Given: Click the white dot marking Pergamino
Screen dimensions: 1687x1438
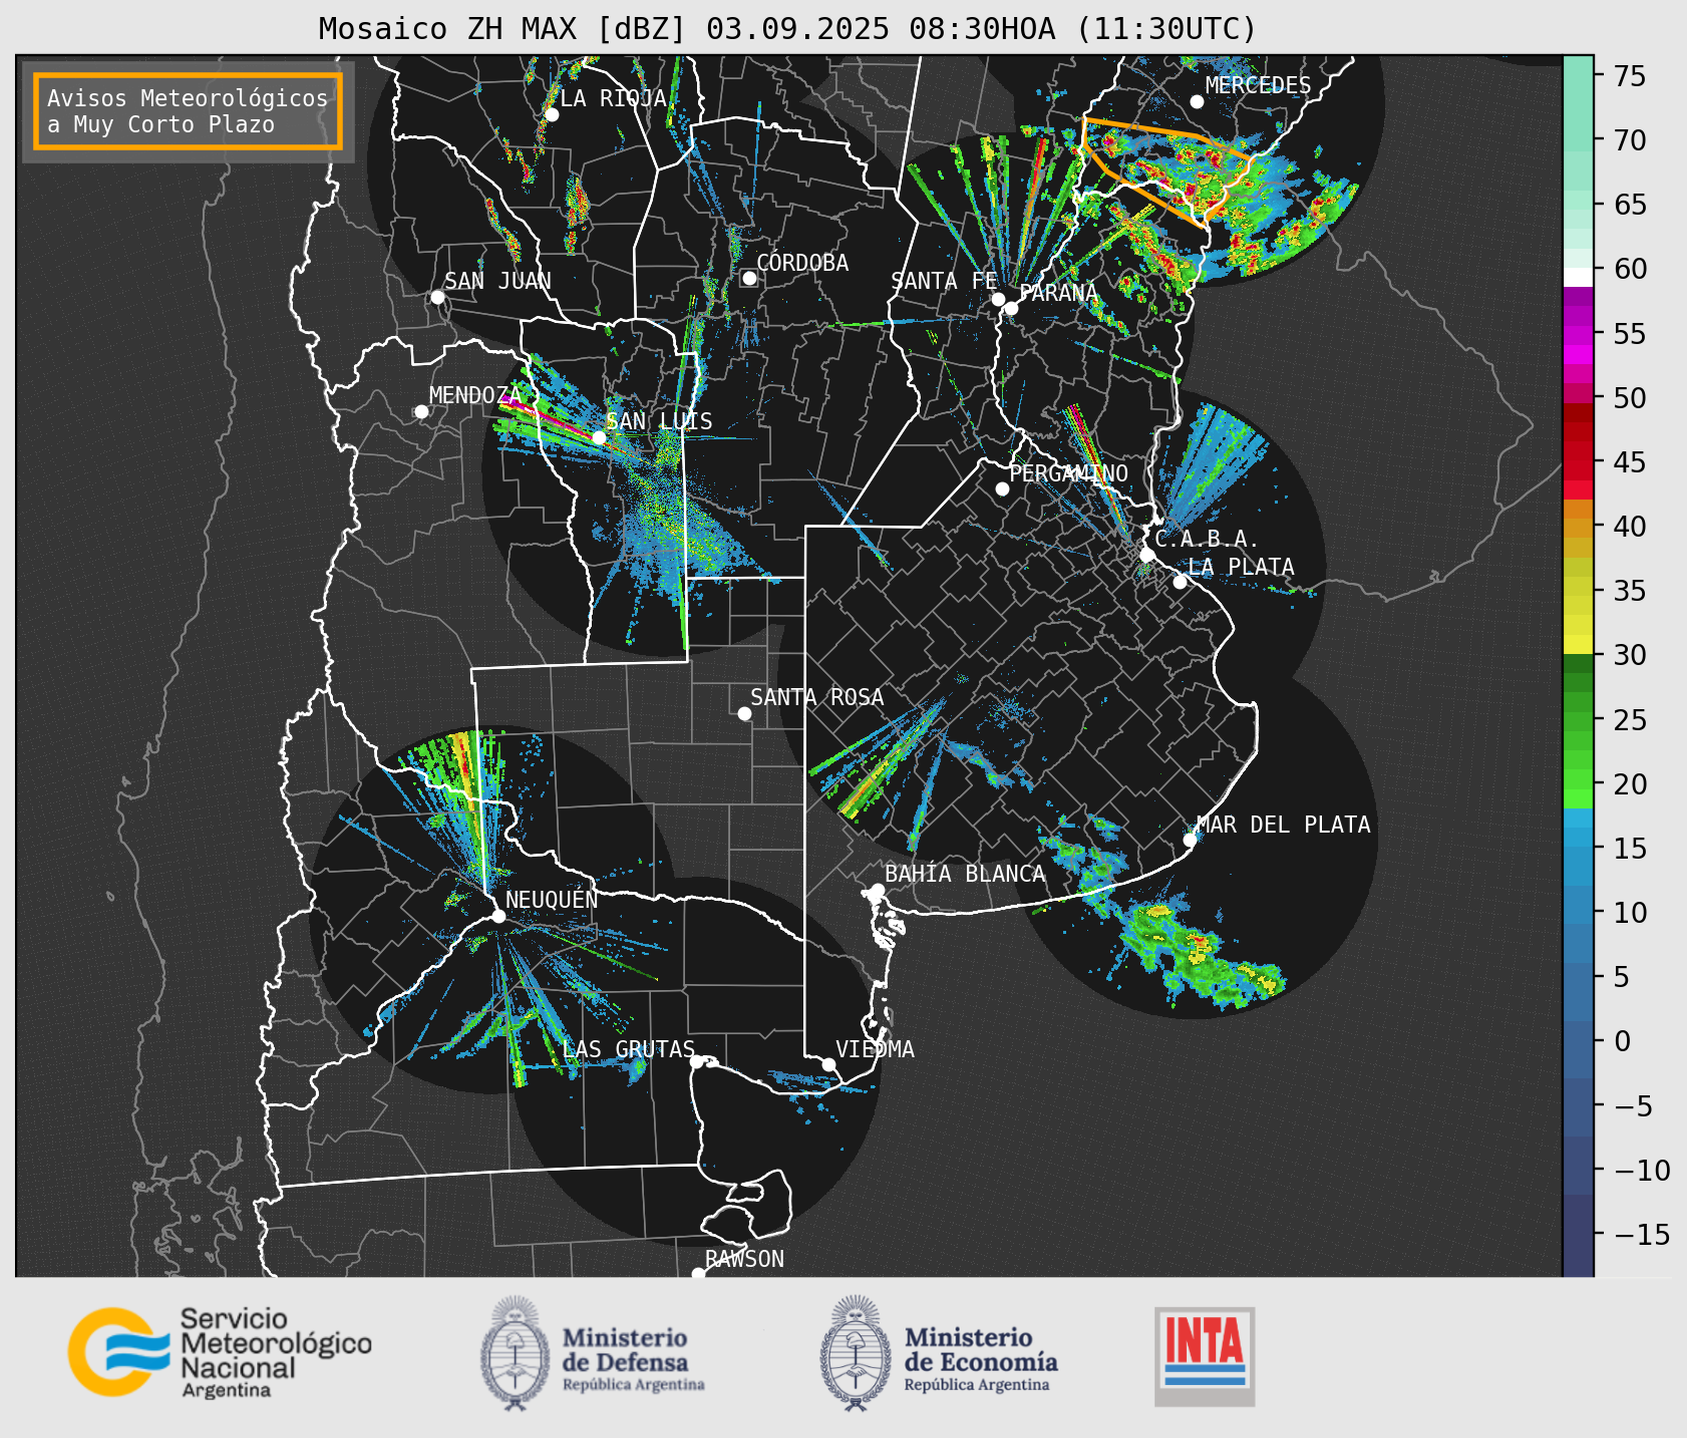Looking at the screenshot, I should [1002, 489].
